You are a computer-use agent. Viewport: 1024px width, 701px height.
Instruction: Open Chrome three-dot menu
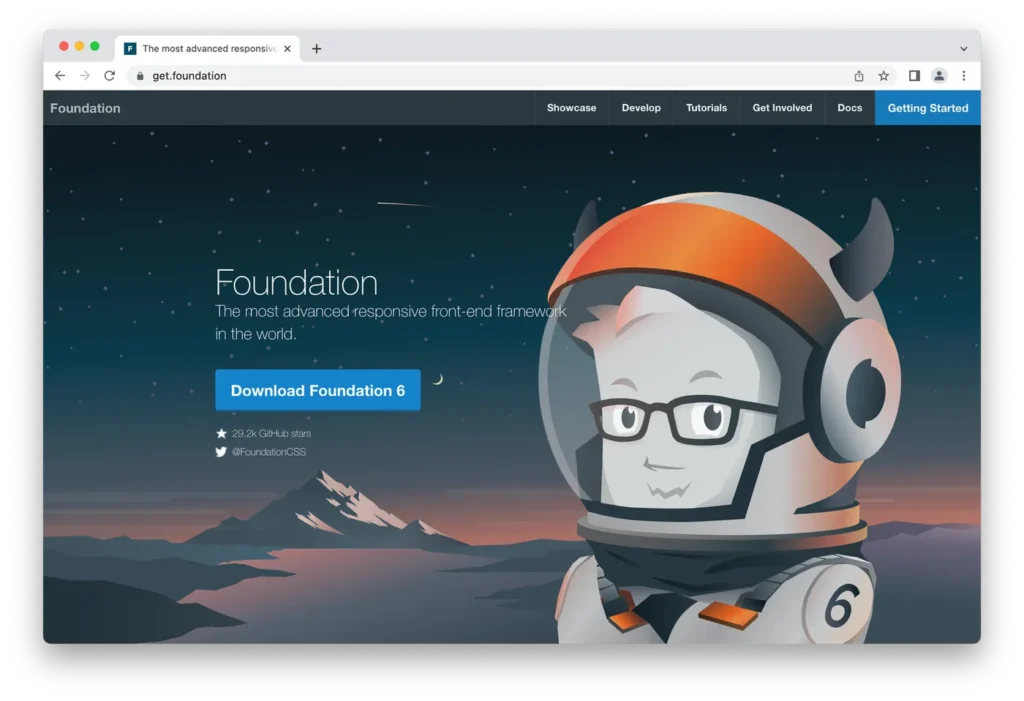964,76
